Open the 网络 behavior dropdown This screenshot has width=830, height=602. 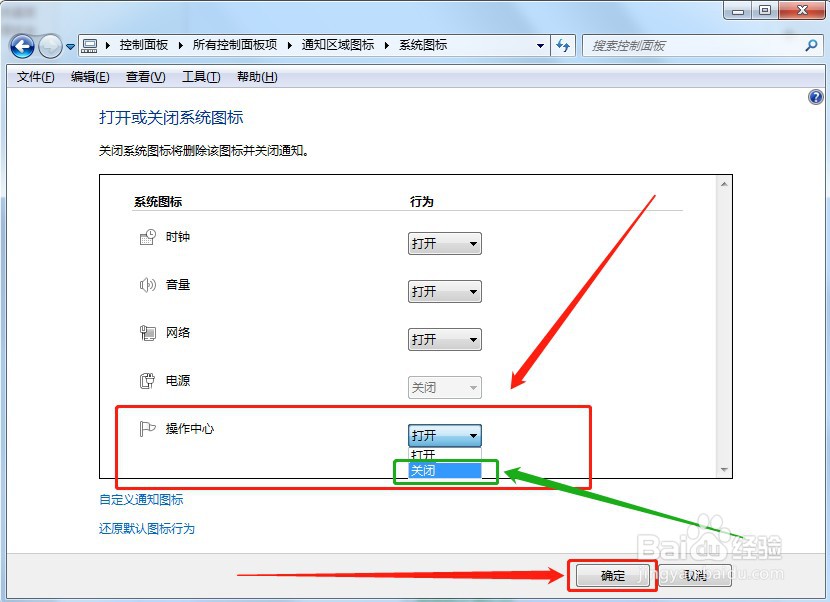(x=445, y=339)
